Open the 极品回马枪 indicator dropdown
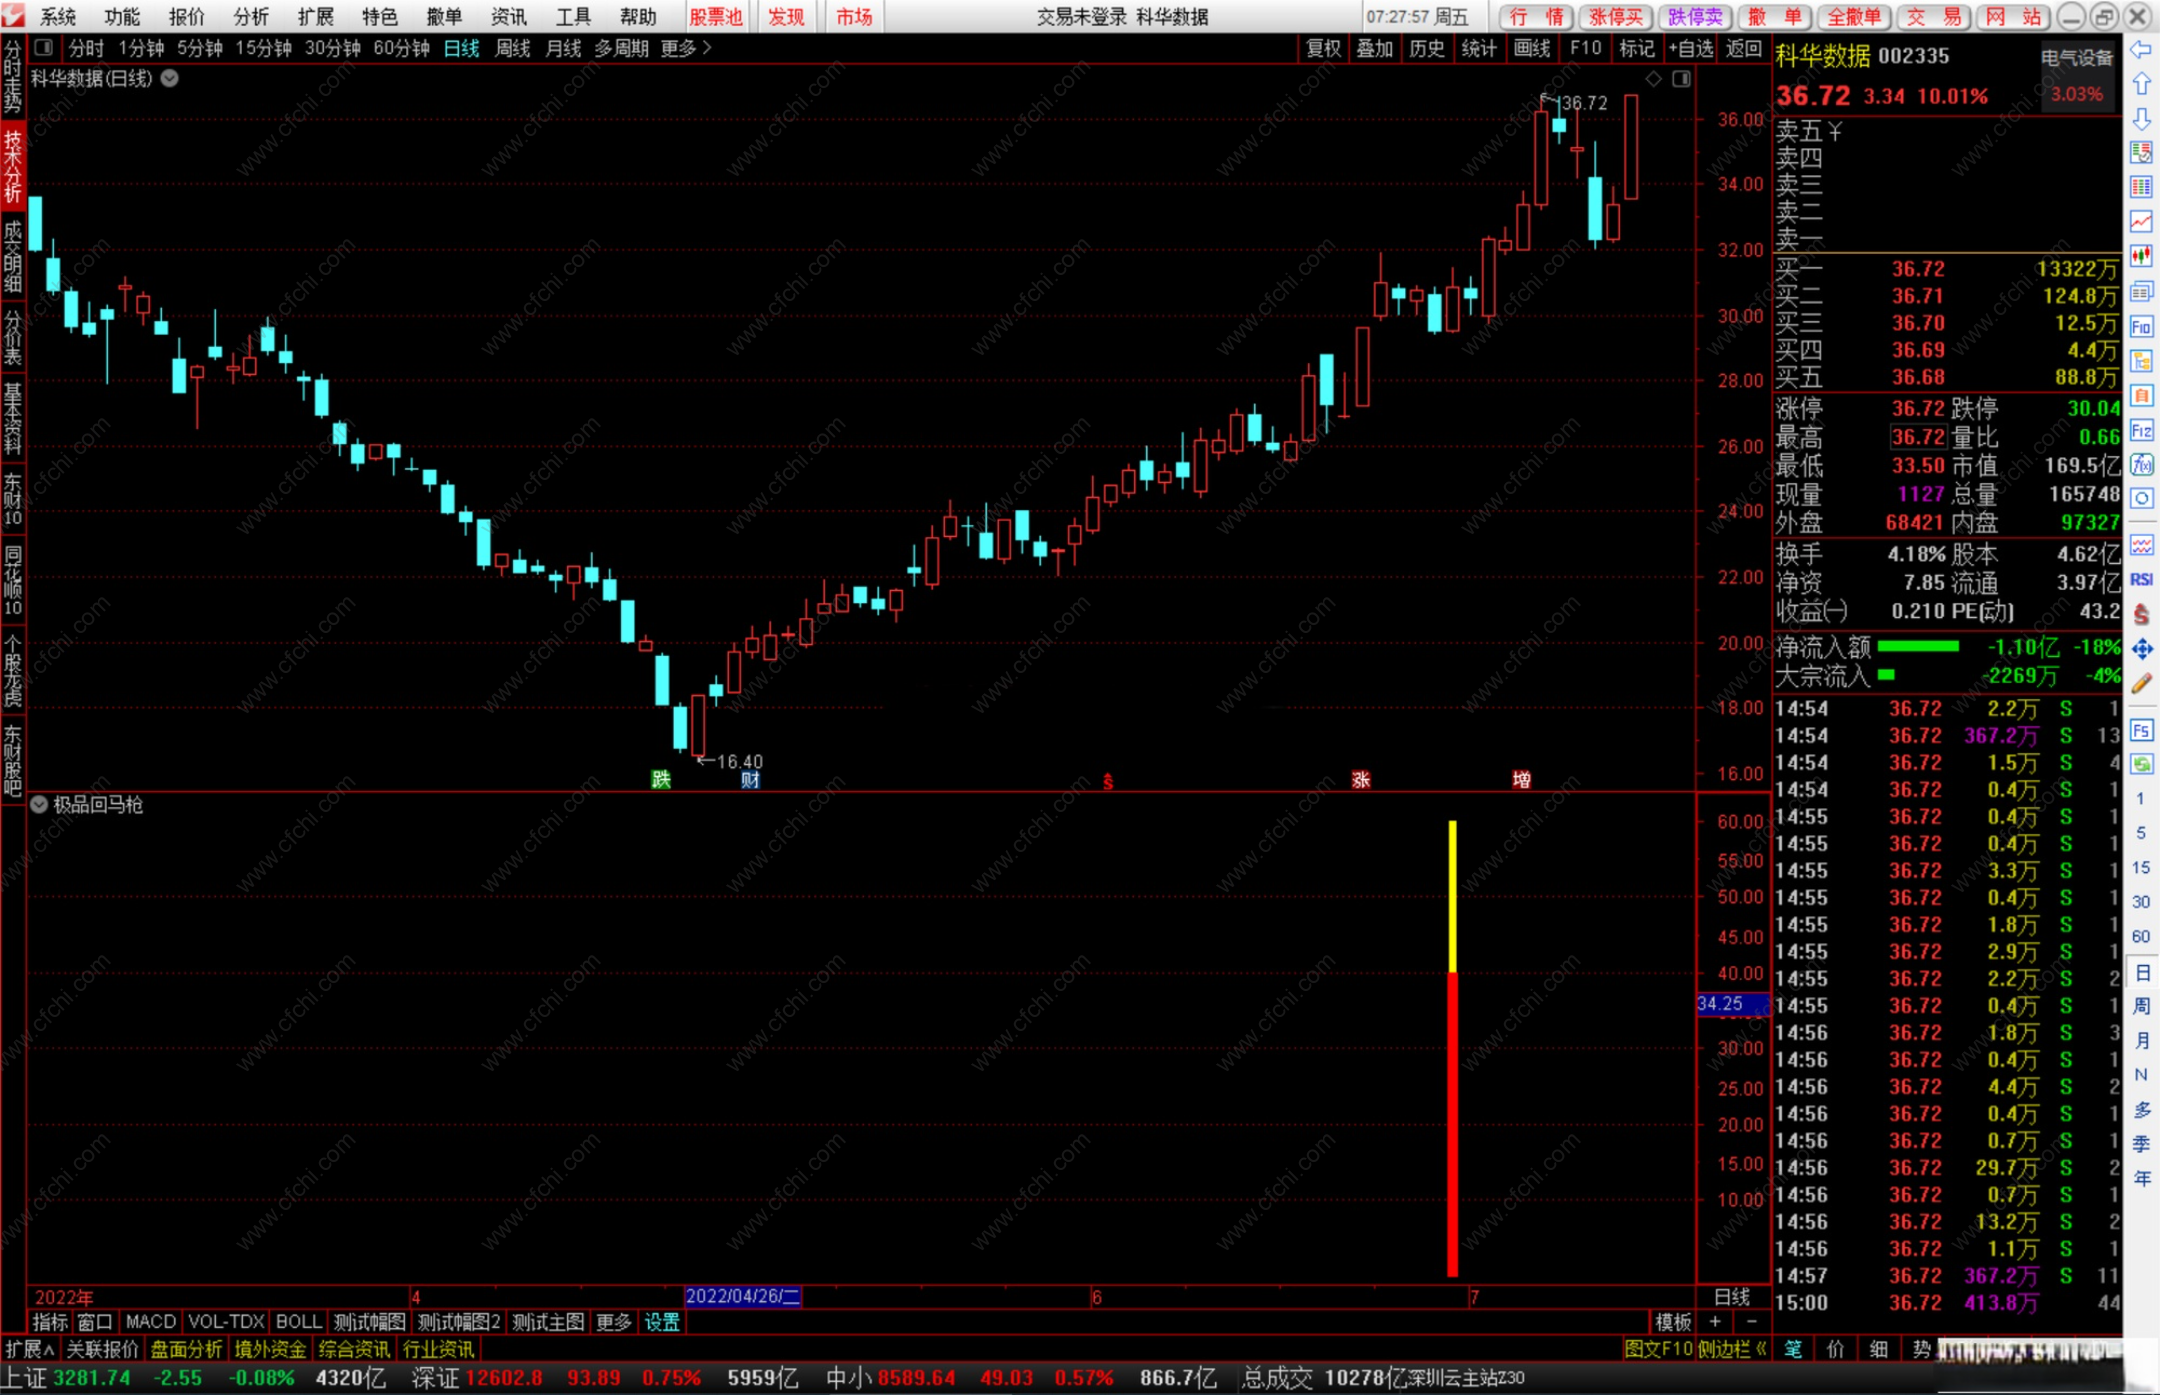2160x1395 pixels. click(39, 805)
